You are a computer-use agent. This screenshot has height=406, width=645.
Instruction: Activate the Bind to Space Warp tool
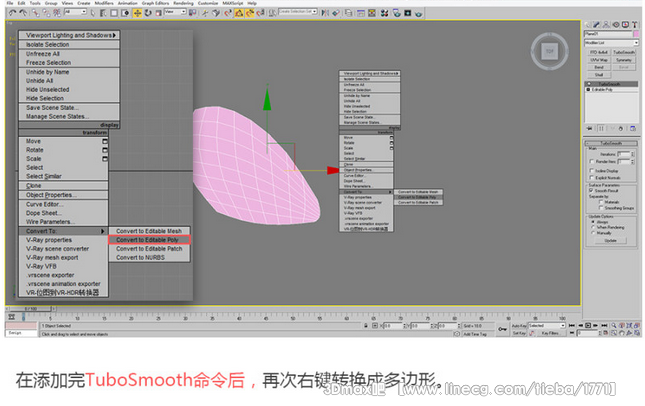(56, 13)
